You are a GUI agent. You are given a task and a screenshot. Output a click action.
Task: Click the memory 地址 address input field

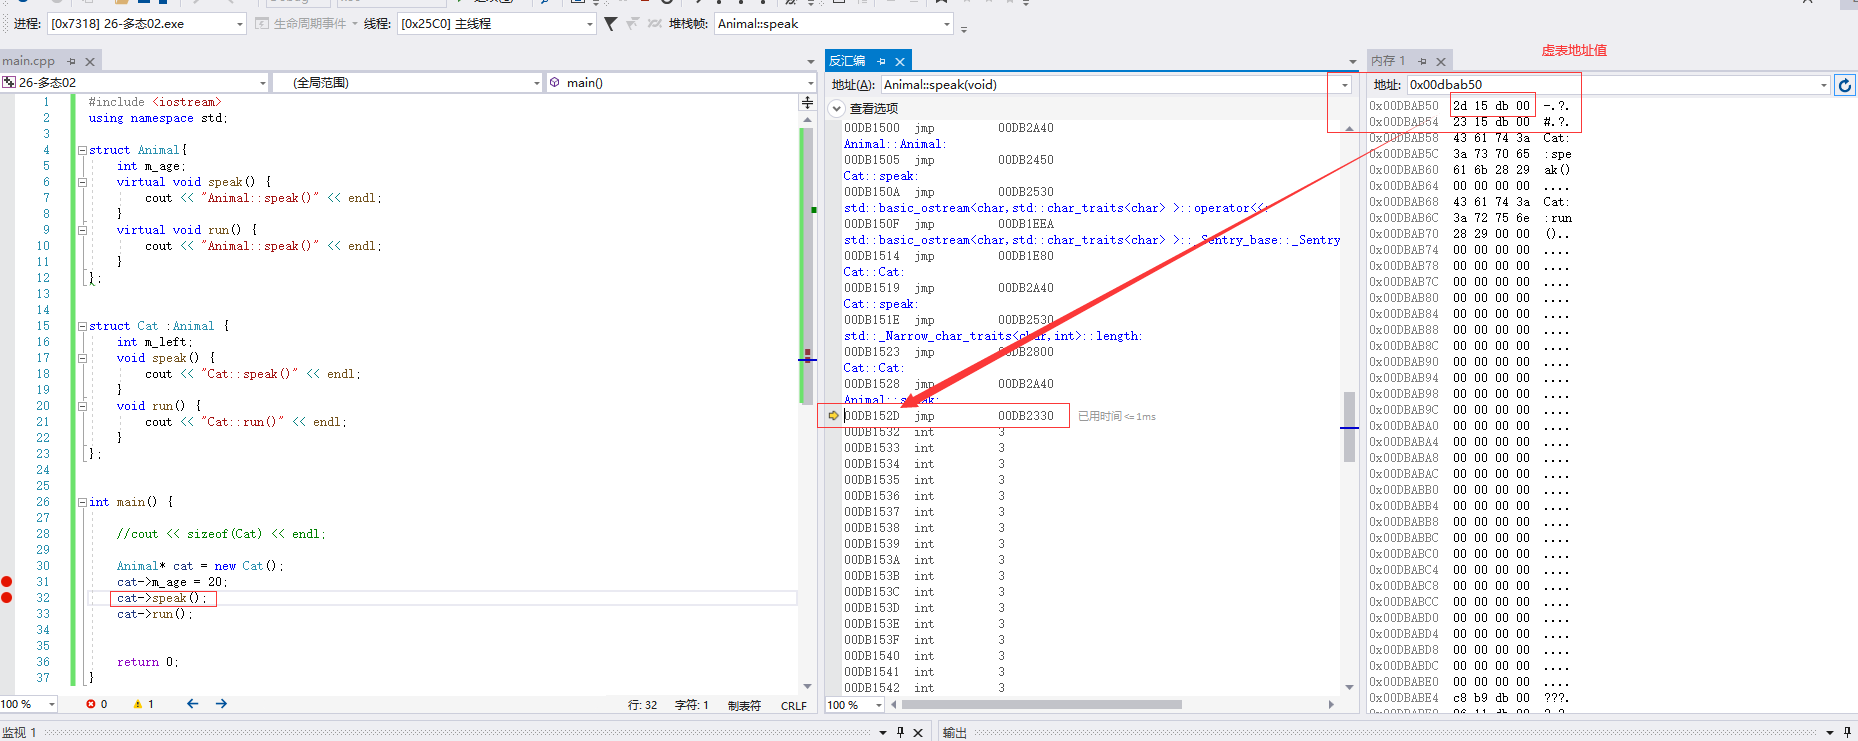[x=1611, y=85]
